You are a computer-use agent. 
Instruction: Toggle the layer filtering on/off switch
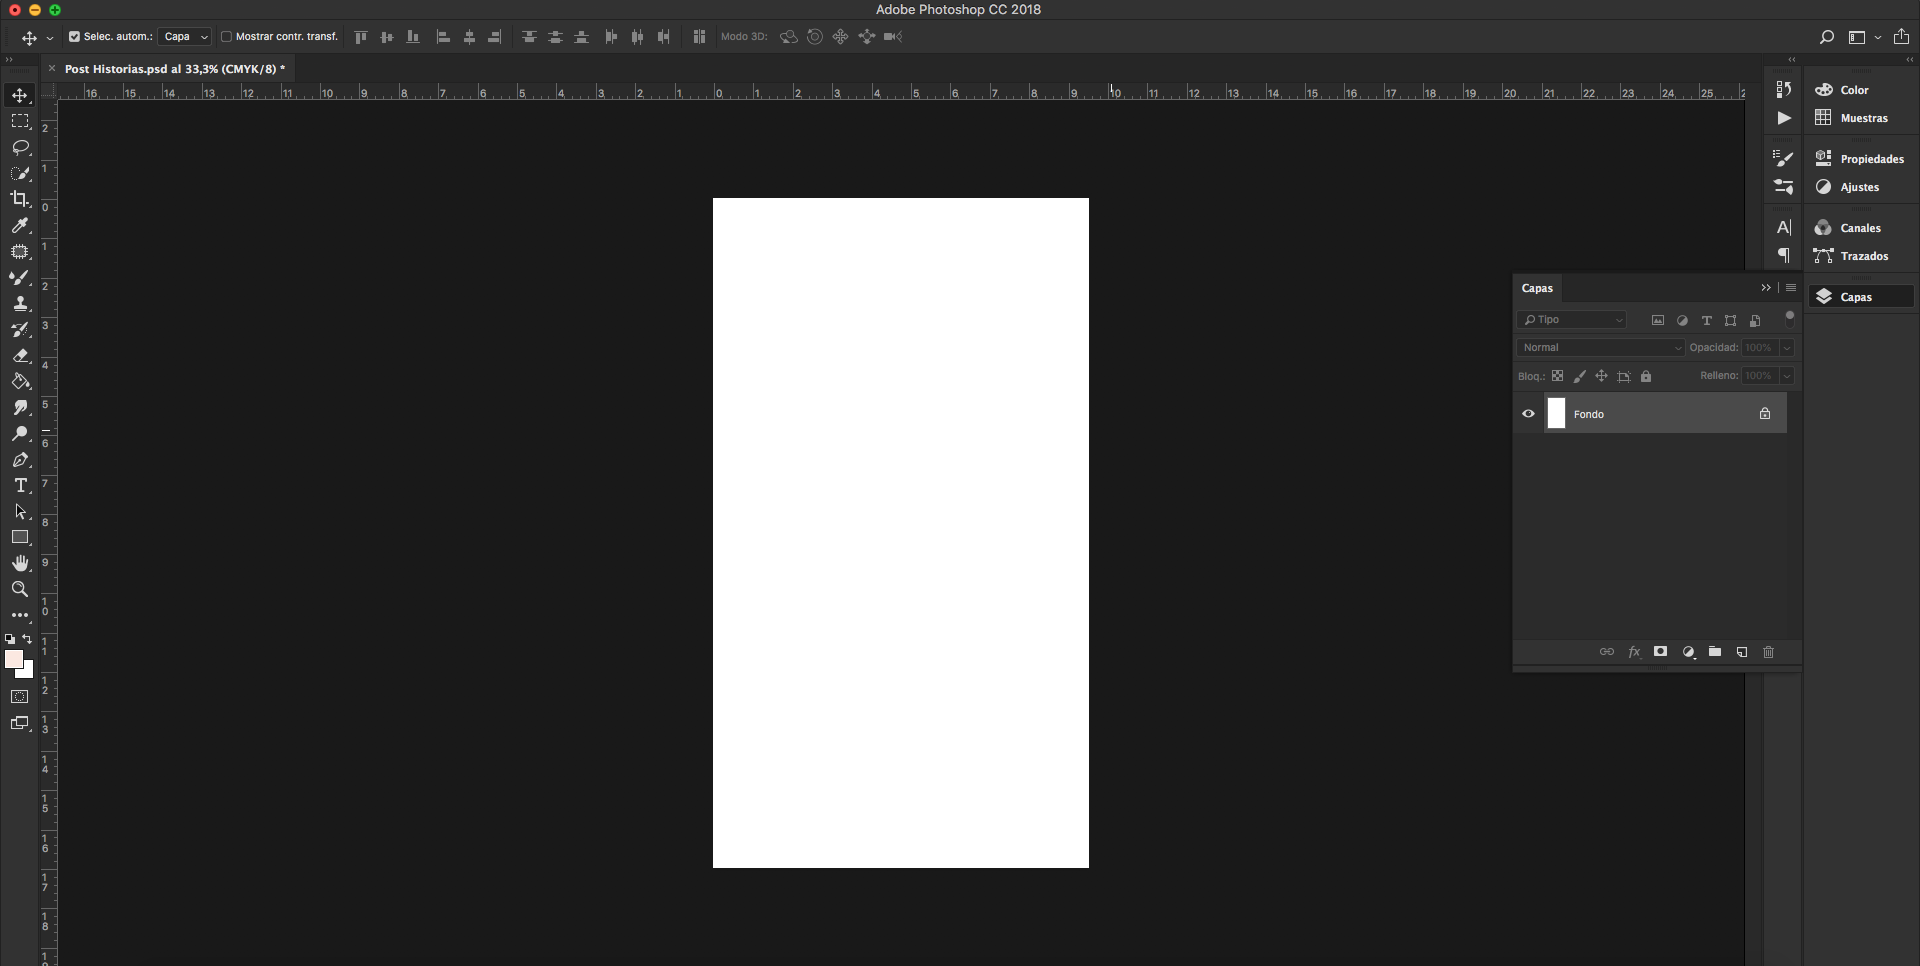tap(1790, 319)
